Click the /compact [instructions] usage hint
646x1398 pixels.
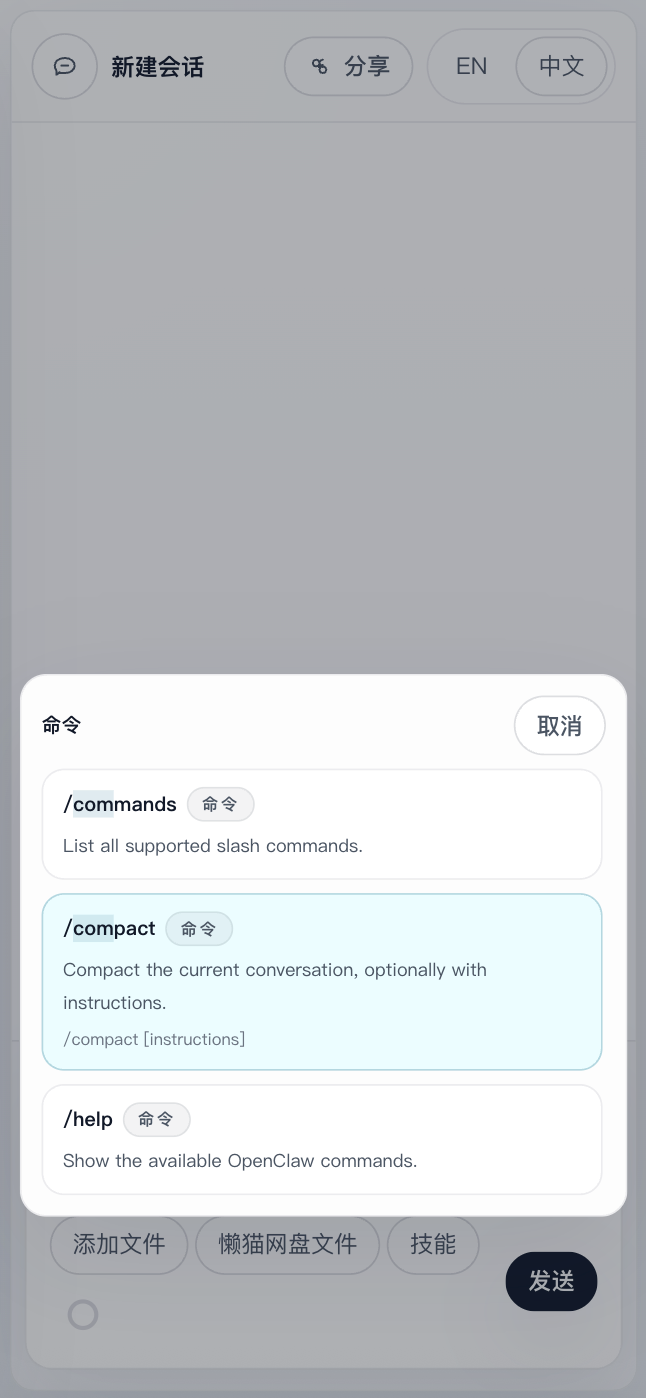point(154,1039)
